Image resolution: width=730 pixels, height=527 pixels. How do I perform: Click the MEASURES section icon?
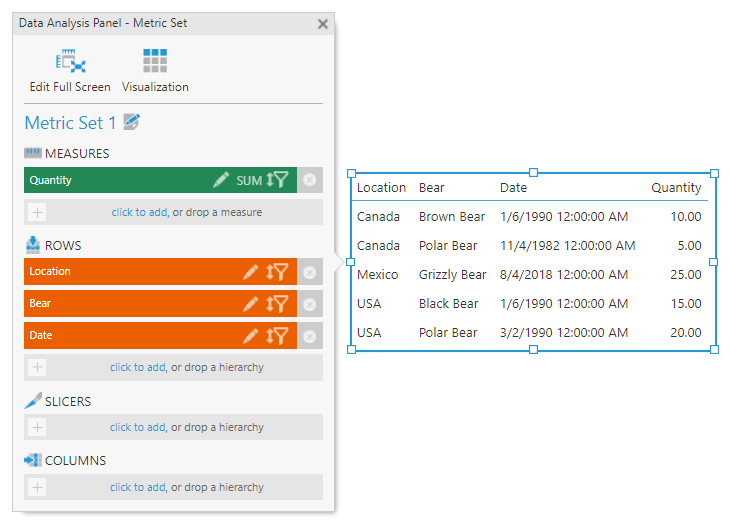click(33, 153)
